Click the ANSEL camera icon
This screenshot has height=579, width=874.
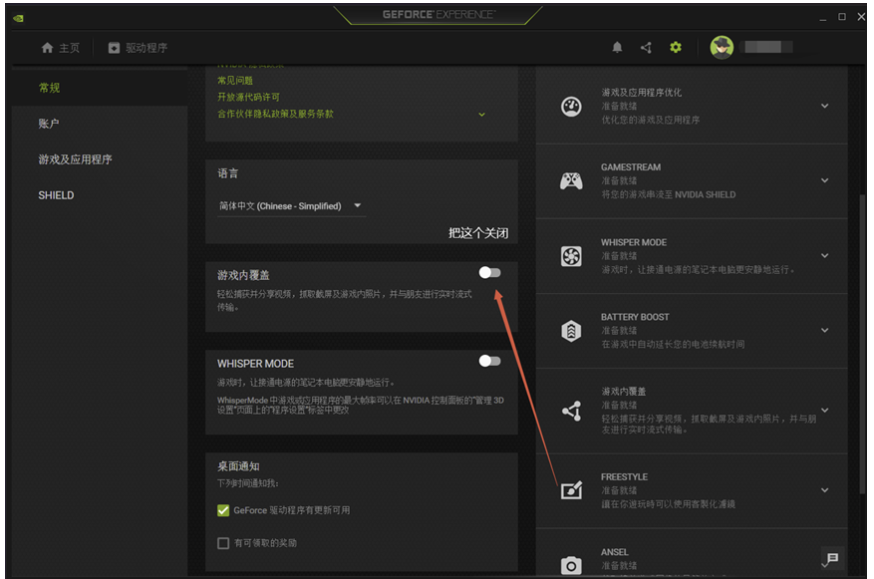point(571,565)
